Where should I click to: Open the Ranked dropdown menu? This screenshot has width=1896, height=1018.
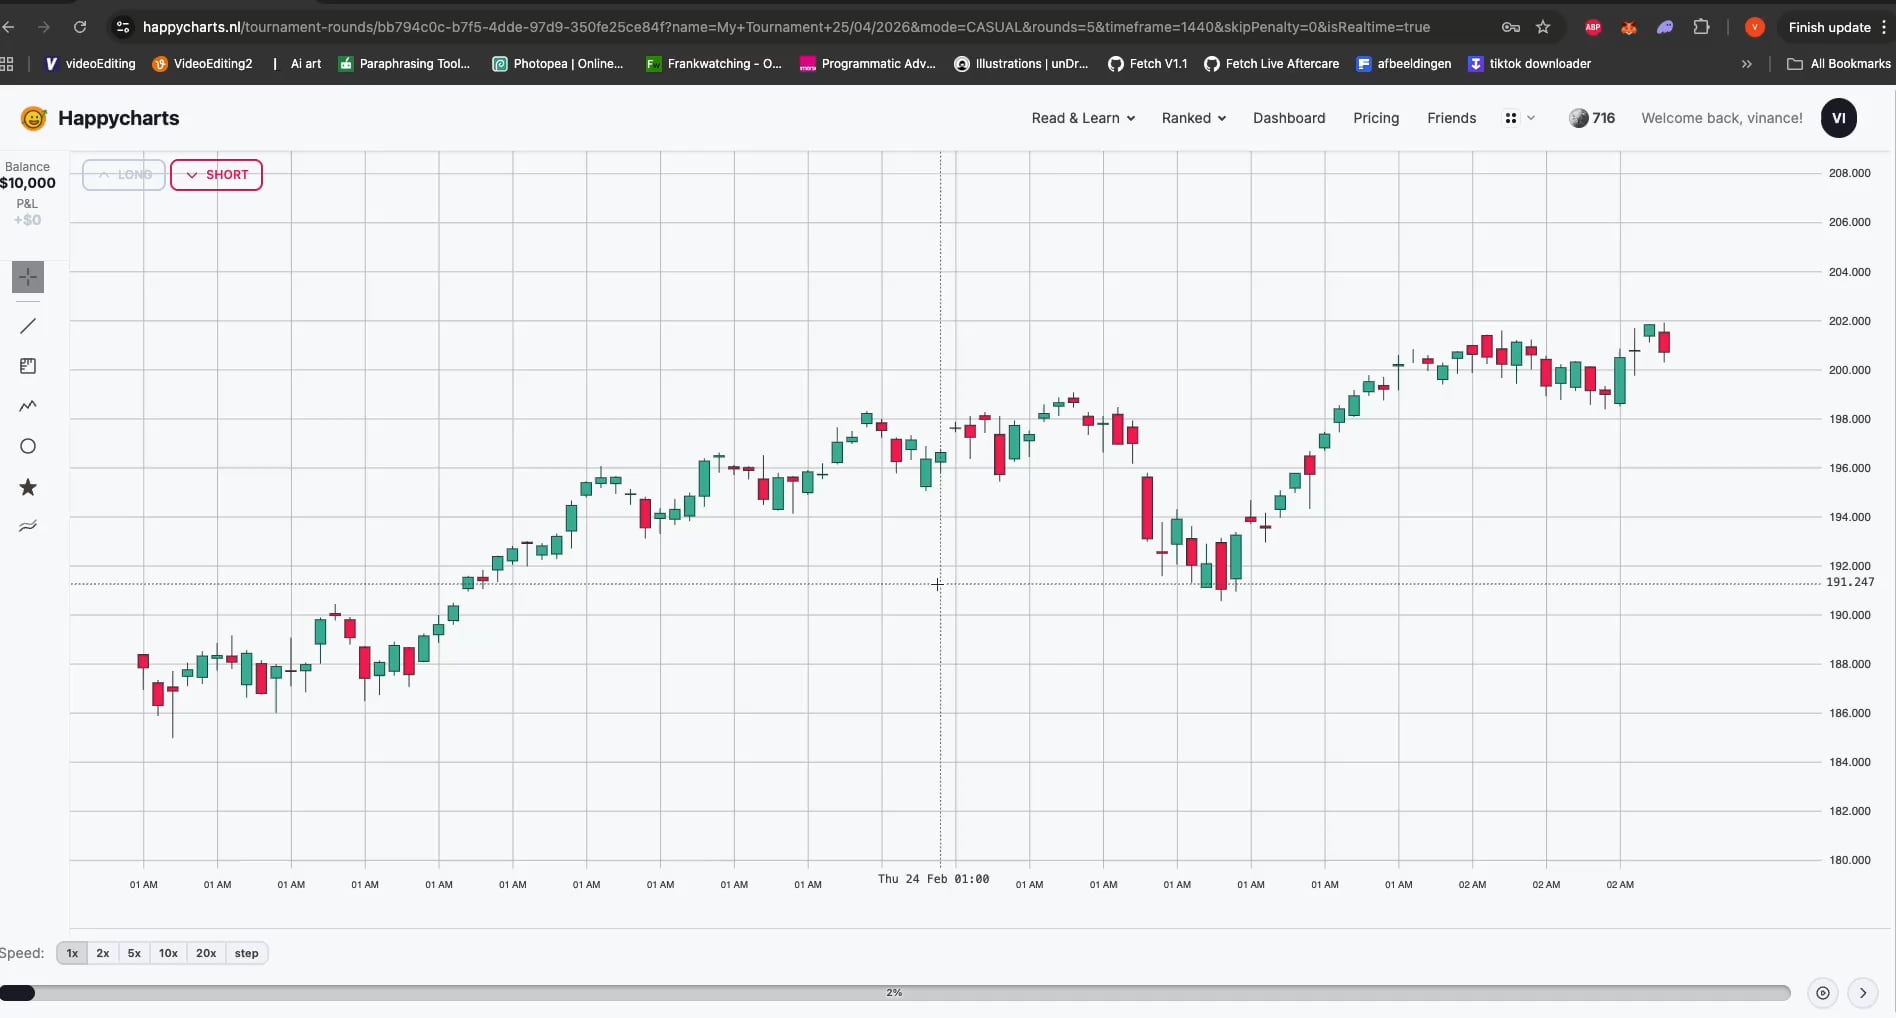tap(1193, 118)
